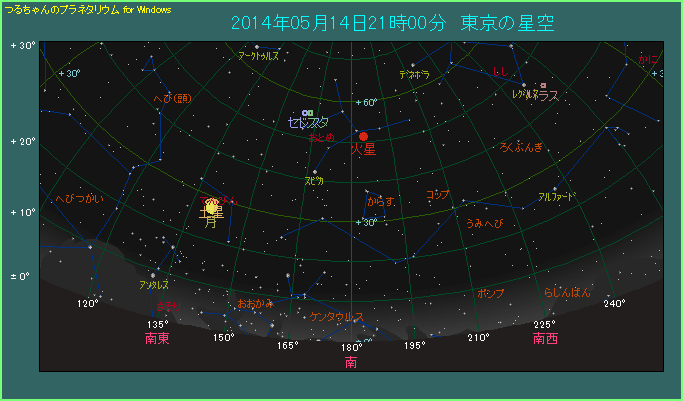Viewport: 683px width, 401px height.
Task: Click the Ceres/Vesta (セレス) asteroid marker
Action: 308,112
